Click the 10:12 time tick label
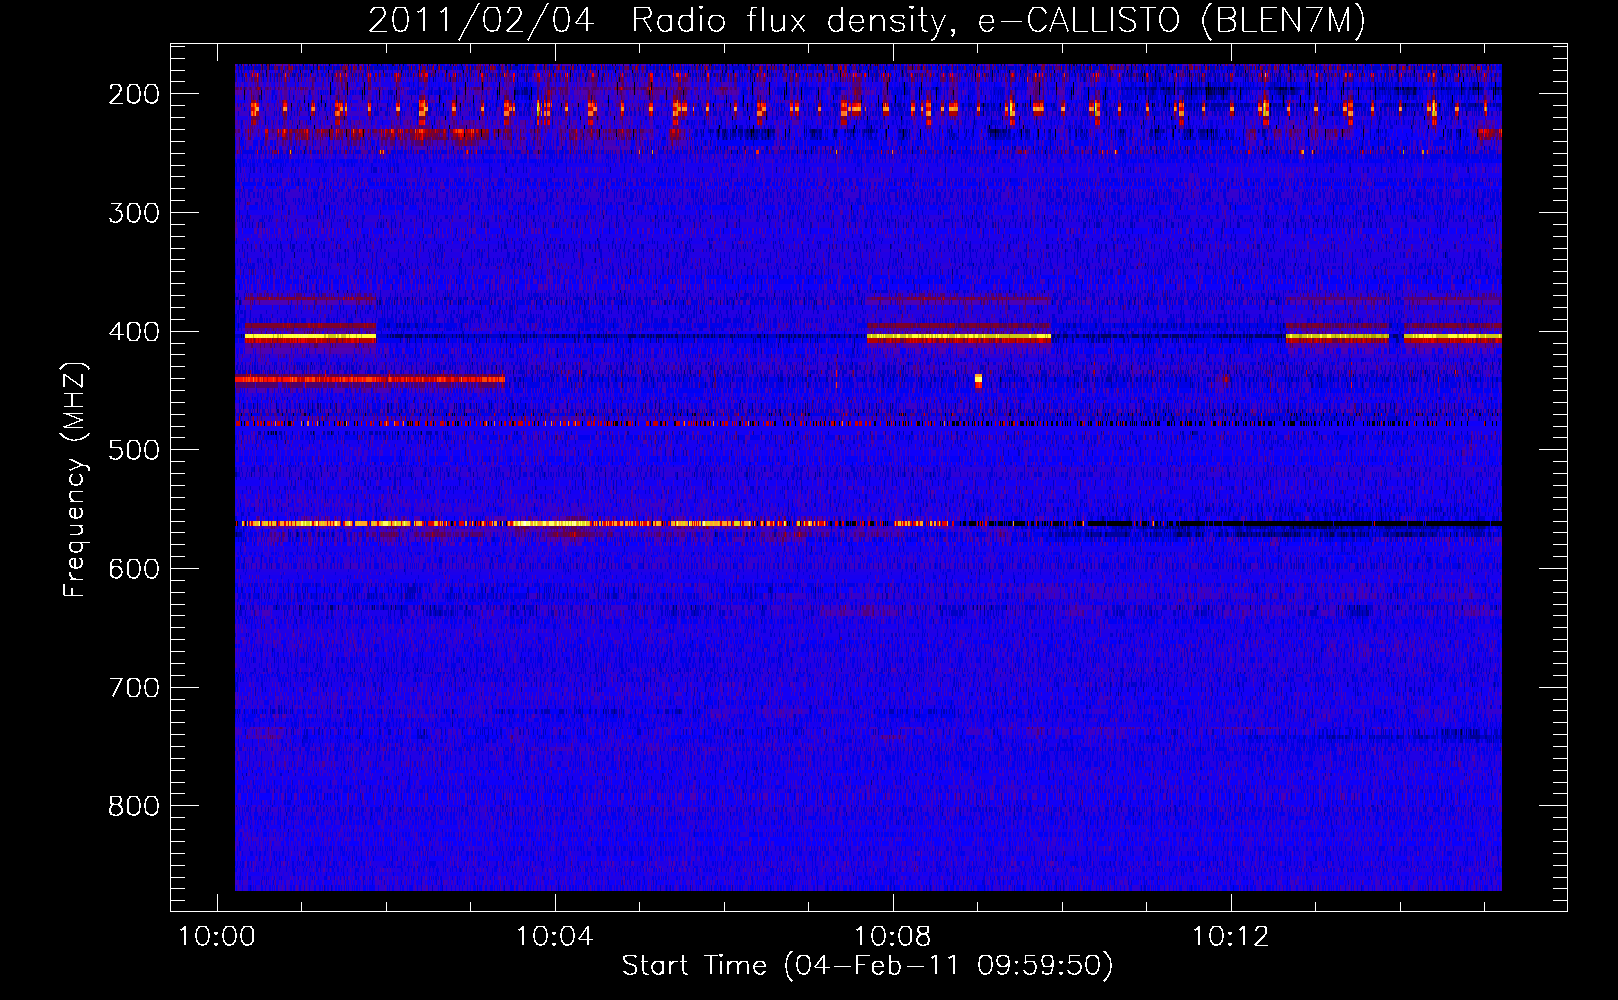The image size is (1618, 1000). pyautogui.click(x=1230, y=937)
